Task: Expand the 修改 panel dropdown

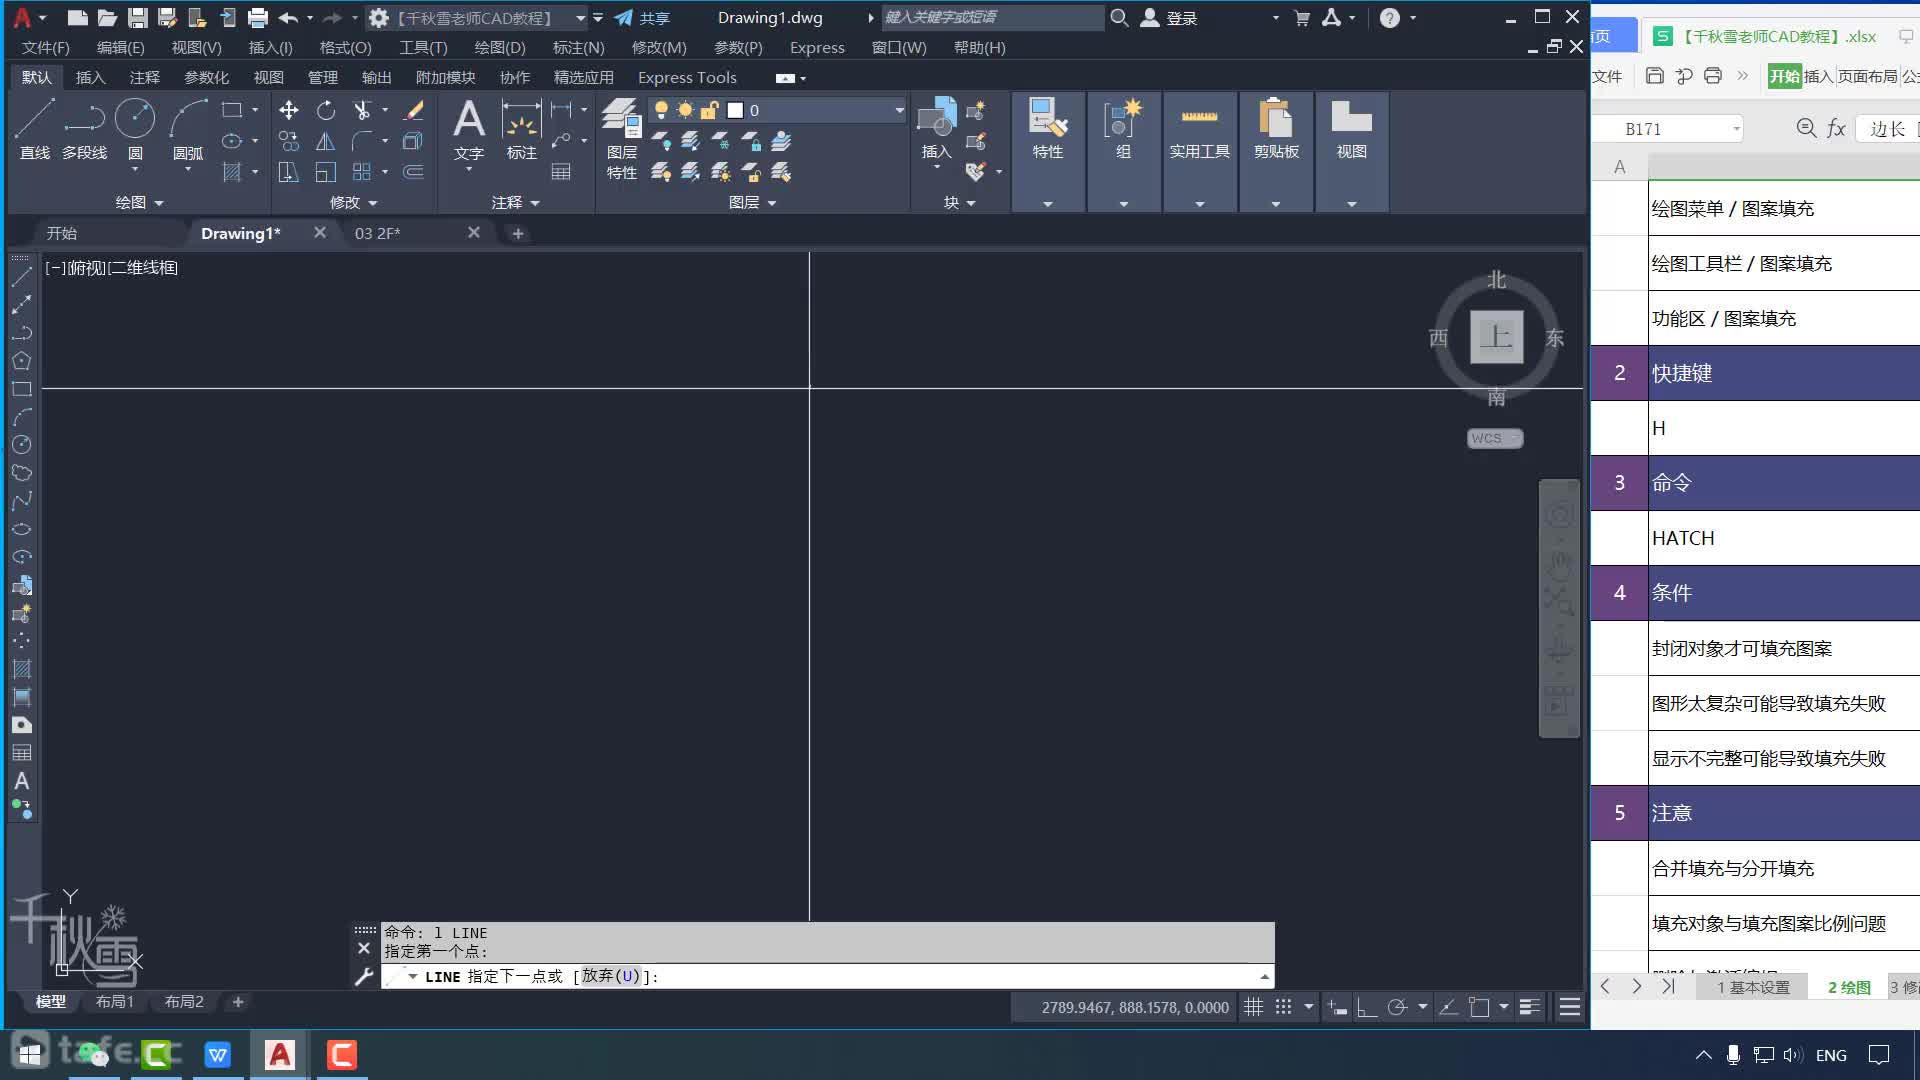Action: click(x=354, y=202)
